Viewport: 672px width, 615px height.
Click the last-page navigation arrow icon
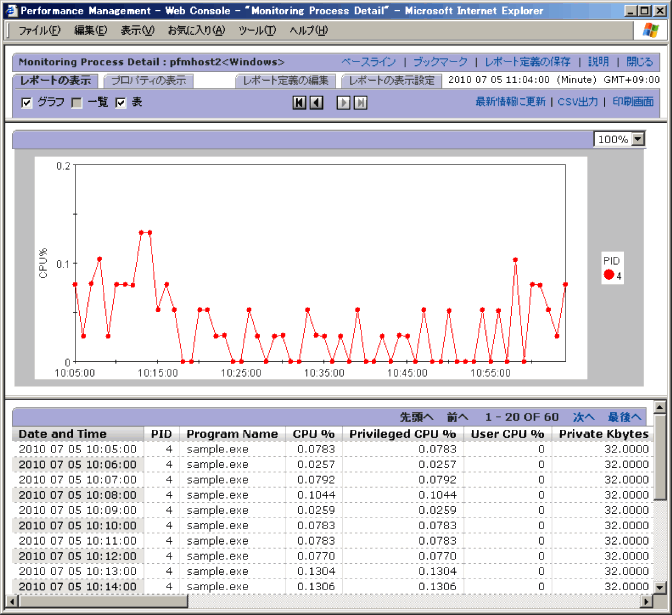pos(360,102)
